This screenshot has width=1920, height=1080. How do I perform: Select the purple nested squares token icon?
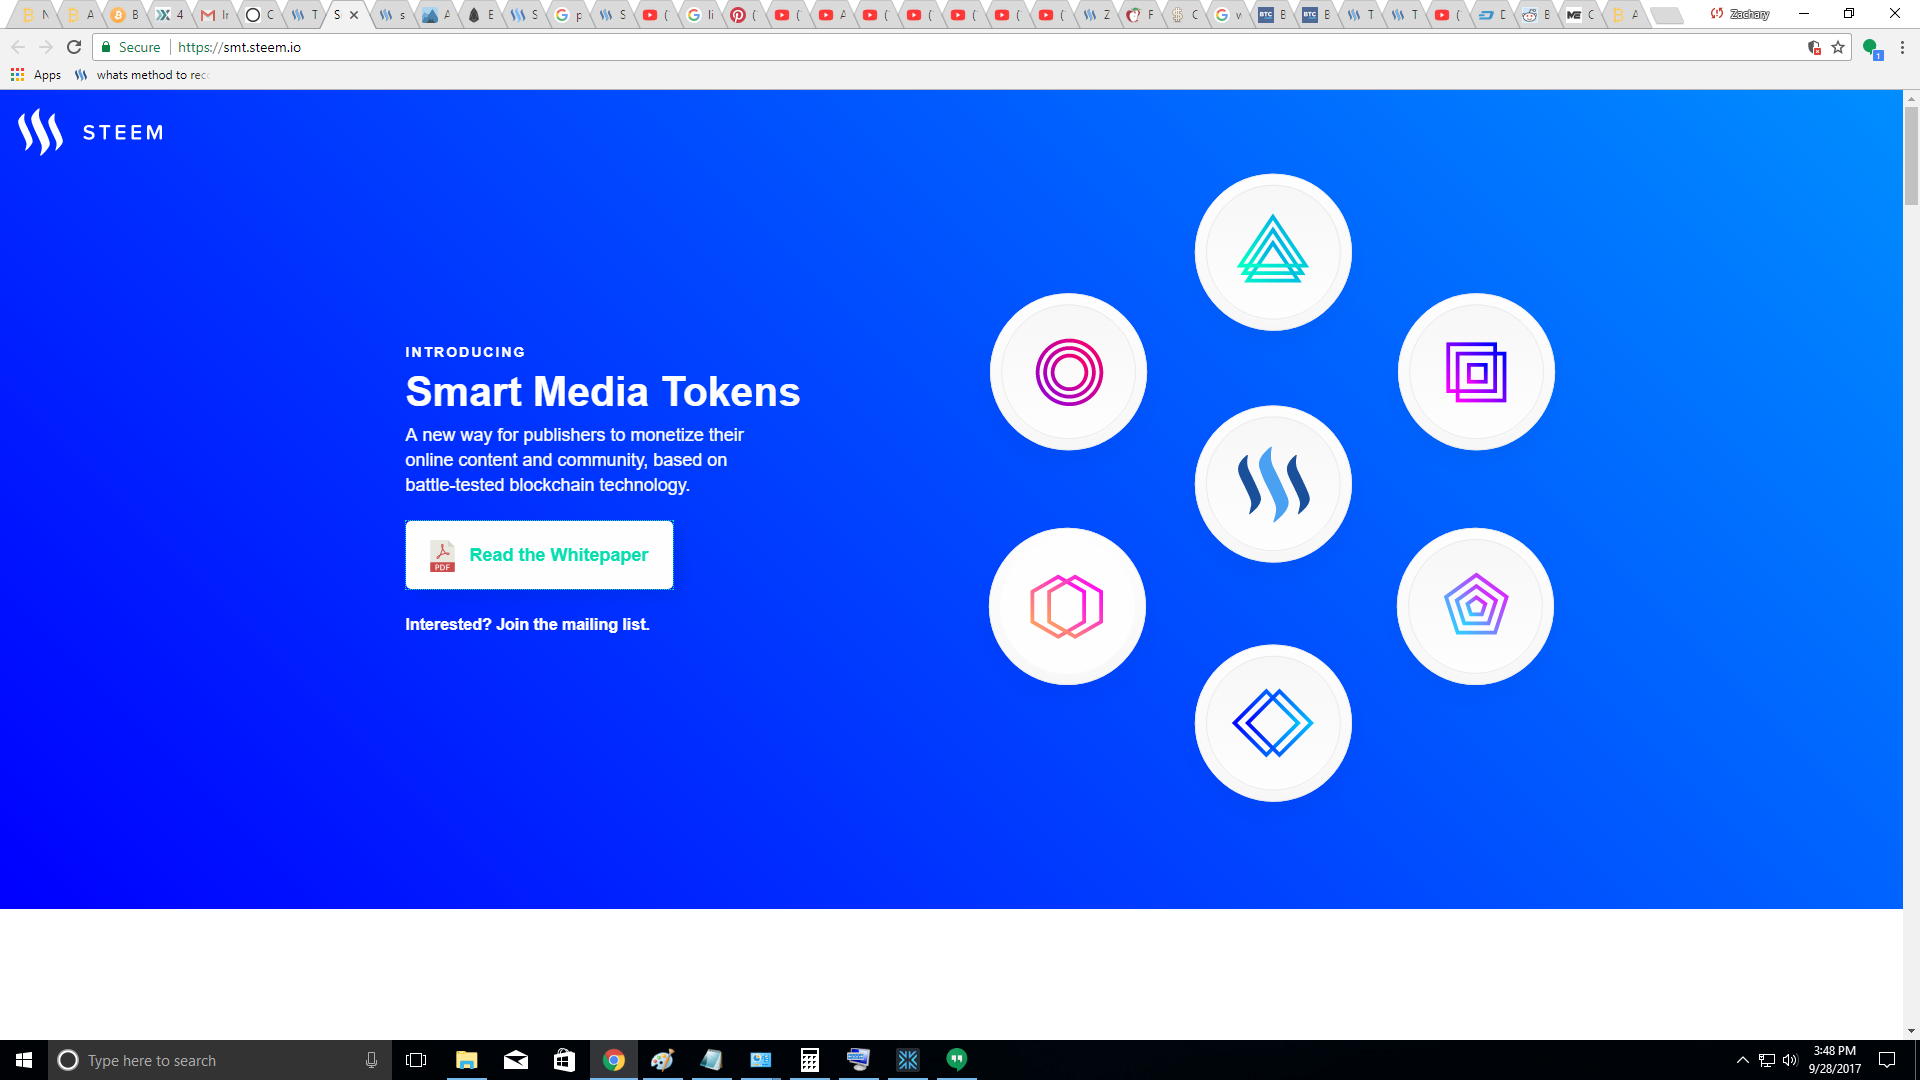tap(1476, 372)
